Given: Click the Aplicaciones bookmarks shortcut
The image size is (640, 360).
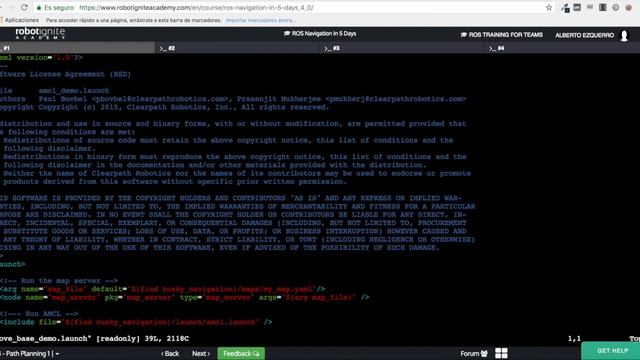Looking at the screenshot, I should [20, 20].
